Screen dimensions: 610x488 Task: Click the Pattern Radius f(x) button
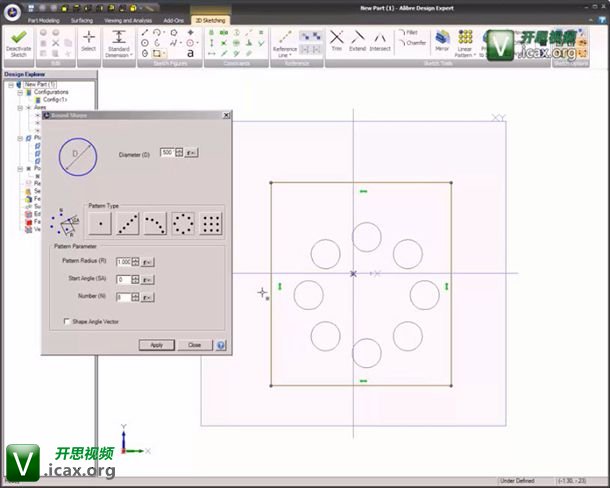147,262
